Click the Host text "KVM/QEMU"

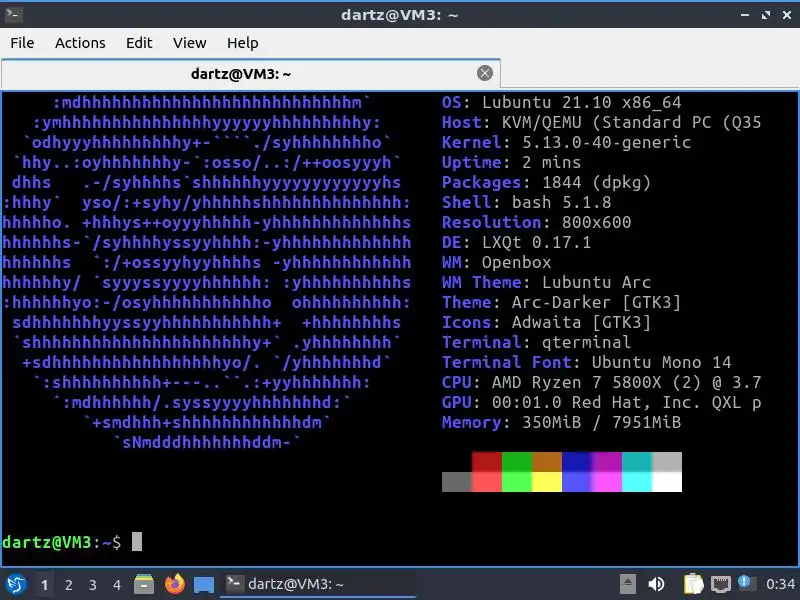[542, 122]
